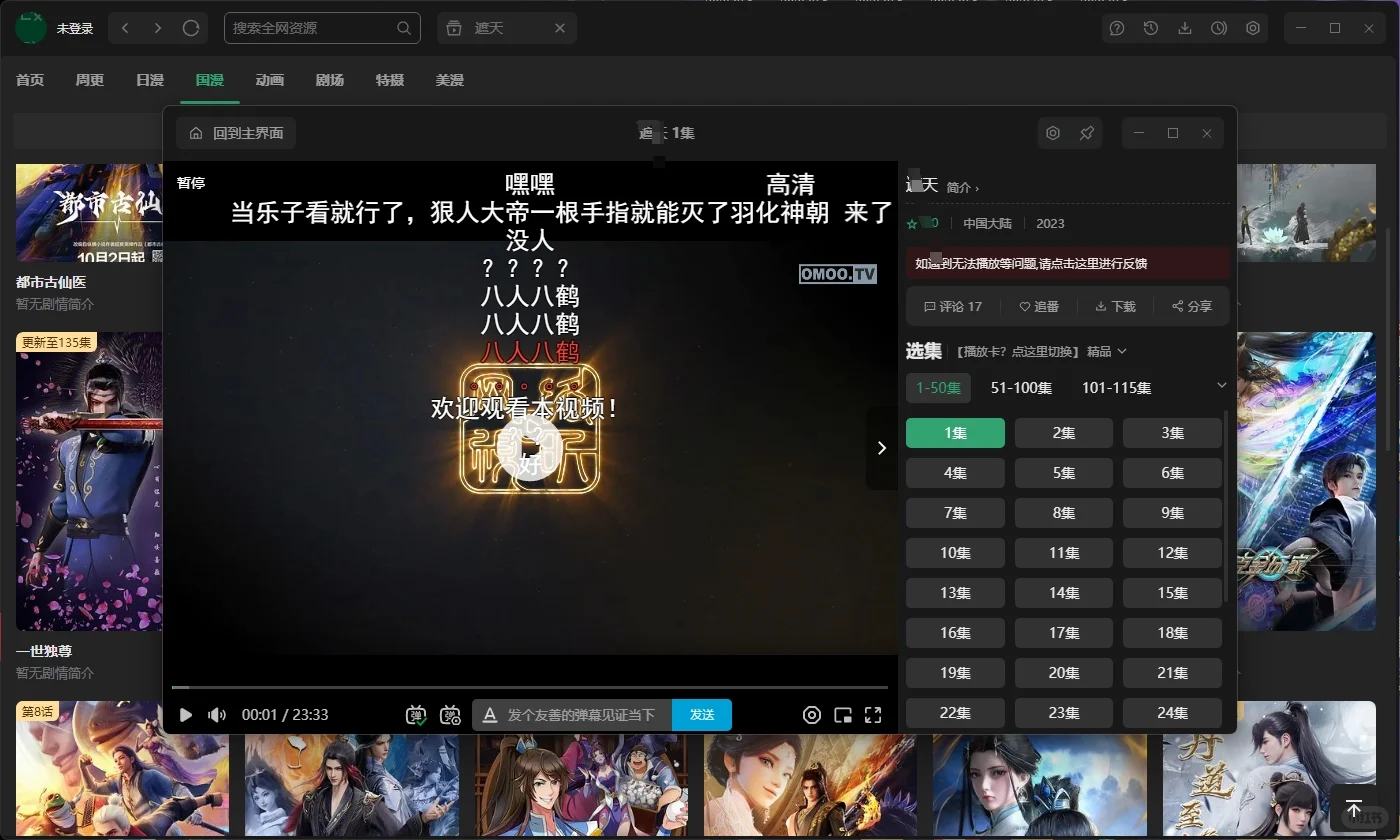Enter fullscreen with the fullscreen icon
This screenshot has height=840, width=1400.
tap(872, 714)
